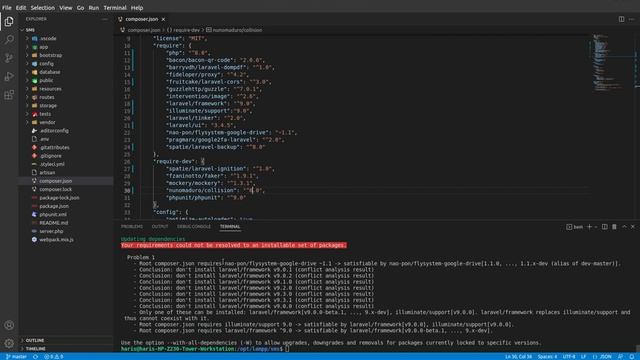
Task: Switch to the DEBUG CONSOLE panel tab
Action: (194, 227)
